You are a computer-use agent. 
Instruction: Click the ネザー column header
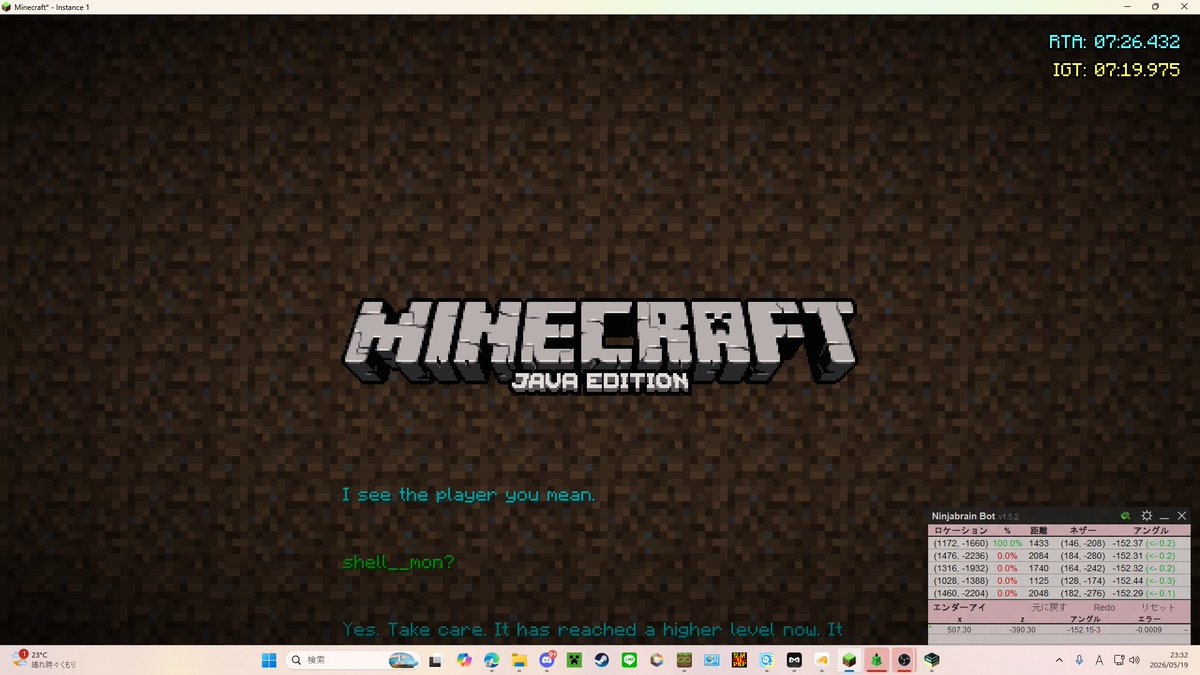(x=1082, y=530)
